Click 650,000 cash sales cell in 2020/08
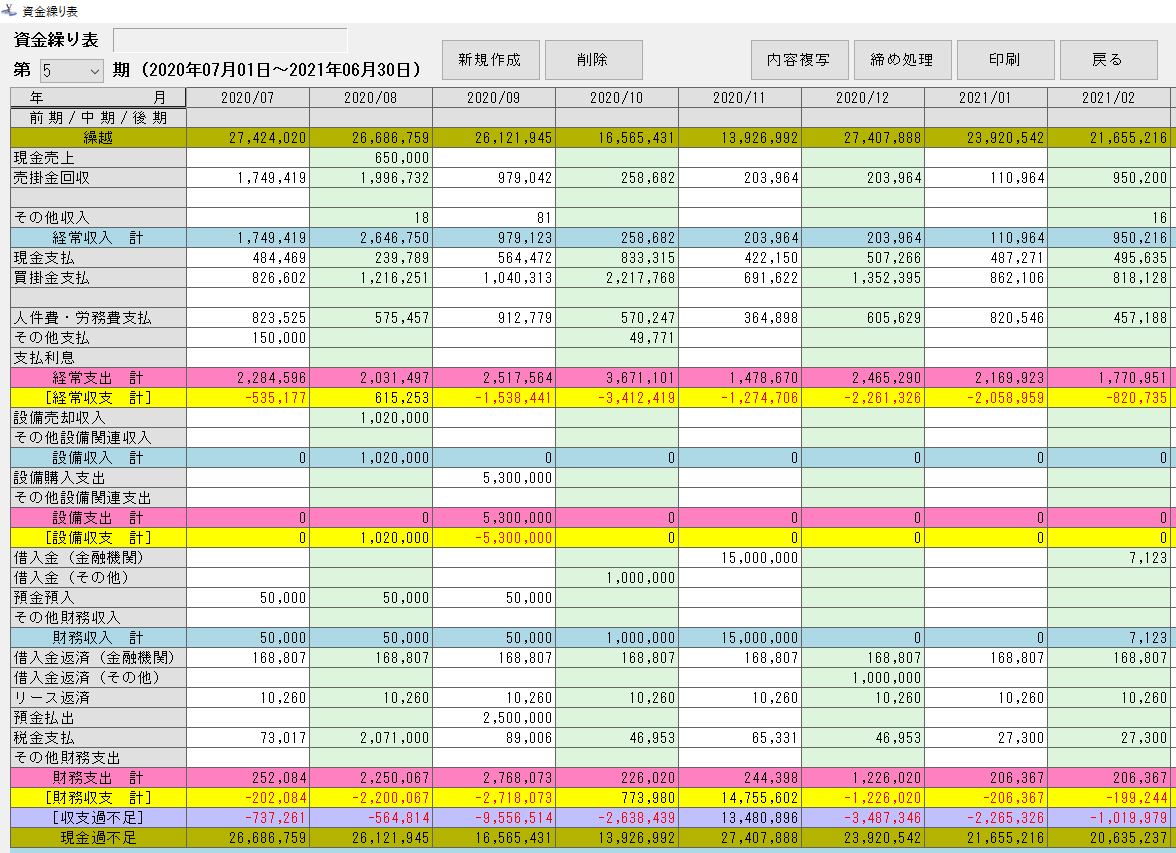This screenshot has height=853, width=1176. click(x=370, y=158)
